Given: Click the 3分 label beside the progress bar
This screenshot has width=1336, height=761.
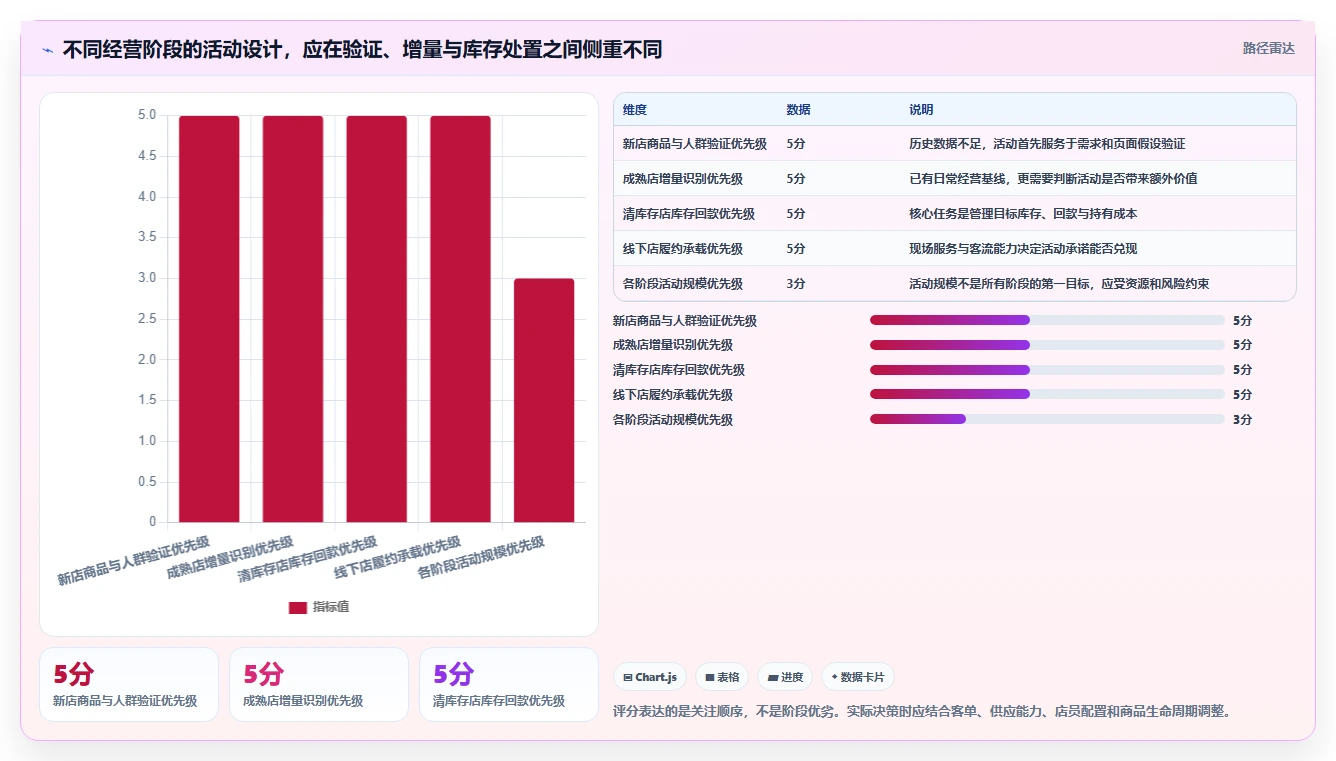Looking at the screenshot, I should click(1242, 420).
